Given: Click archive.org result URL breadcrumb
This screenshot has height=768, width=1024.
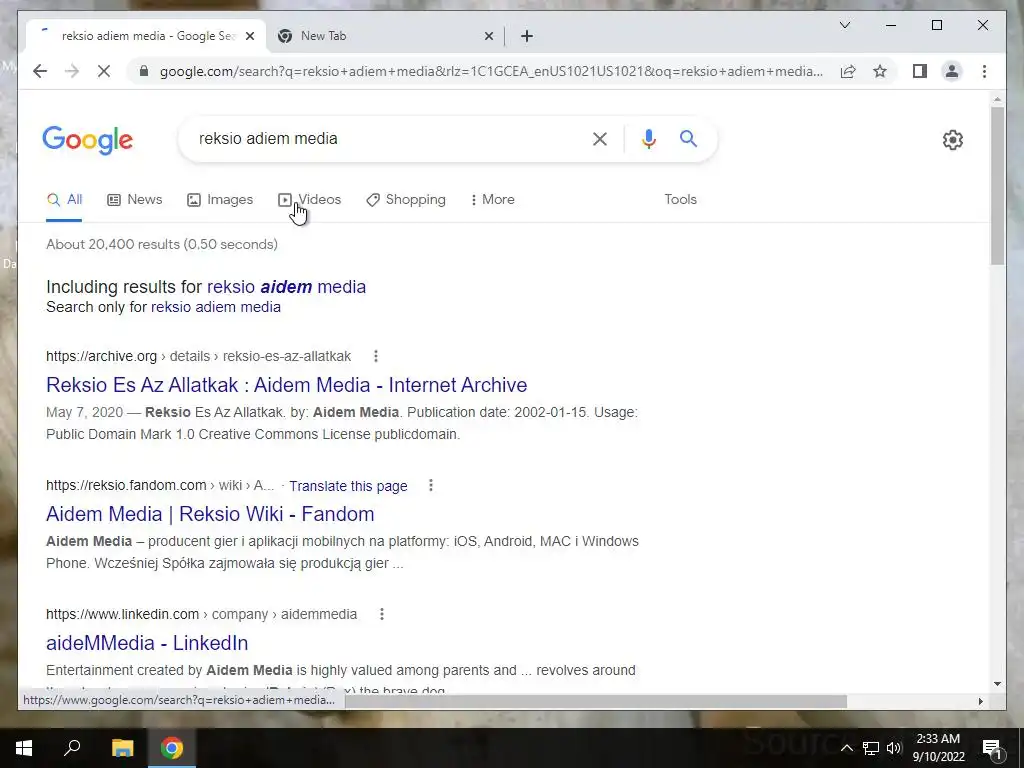Looking at the screenshot, I should coord(199,356).
